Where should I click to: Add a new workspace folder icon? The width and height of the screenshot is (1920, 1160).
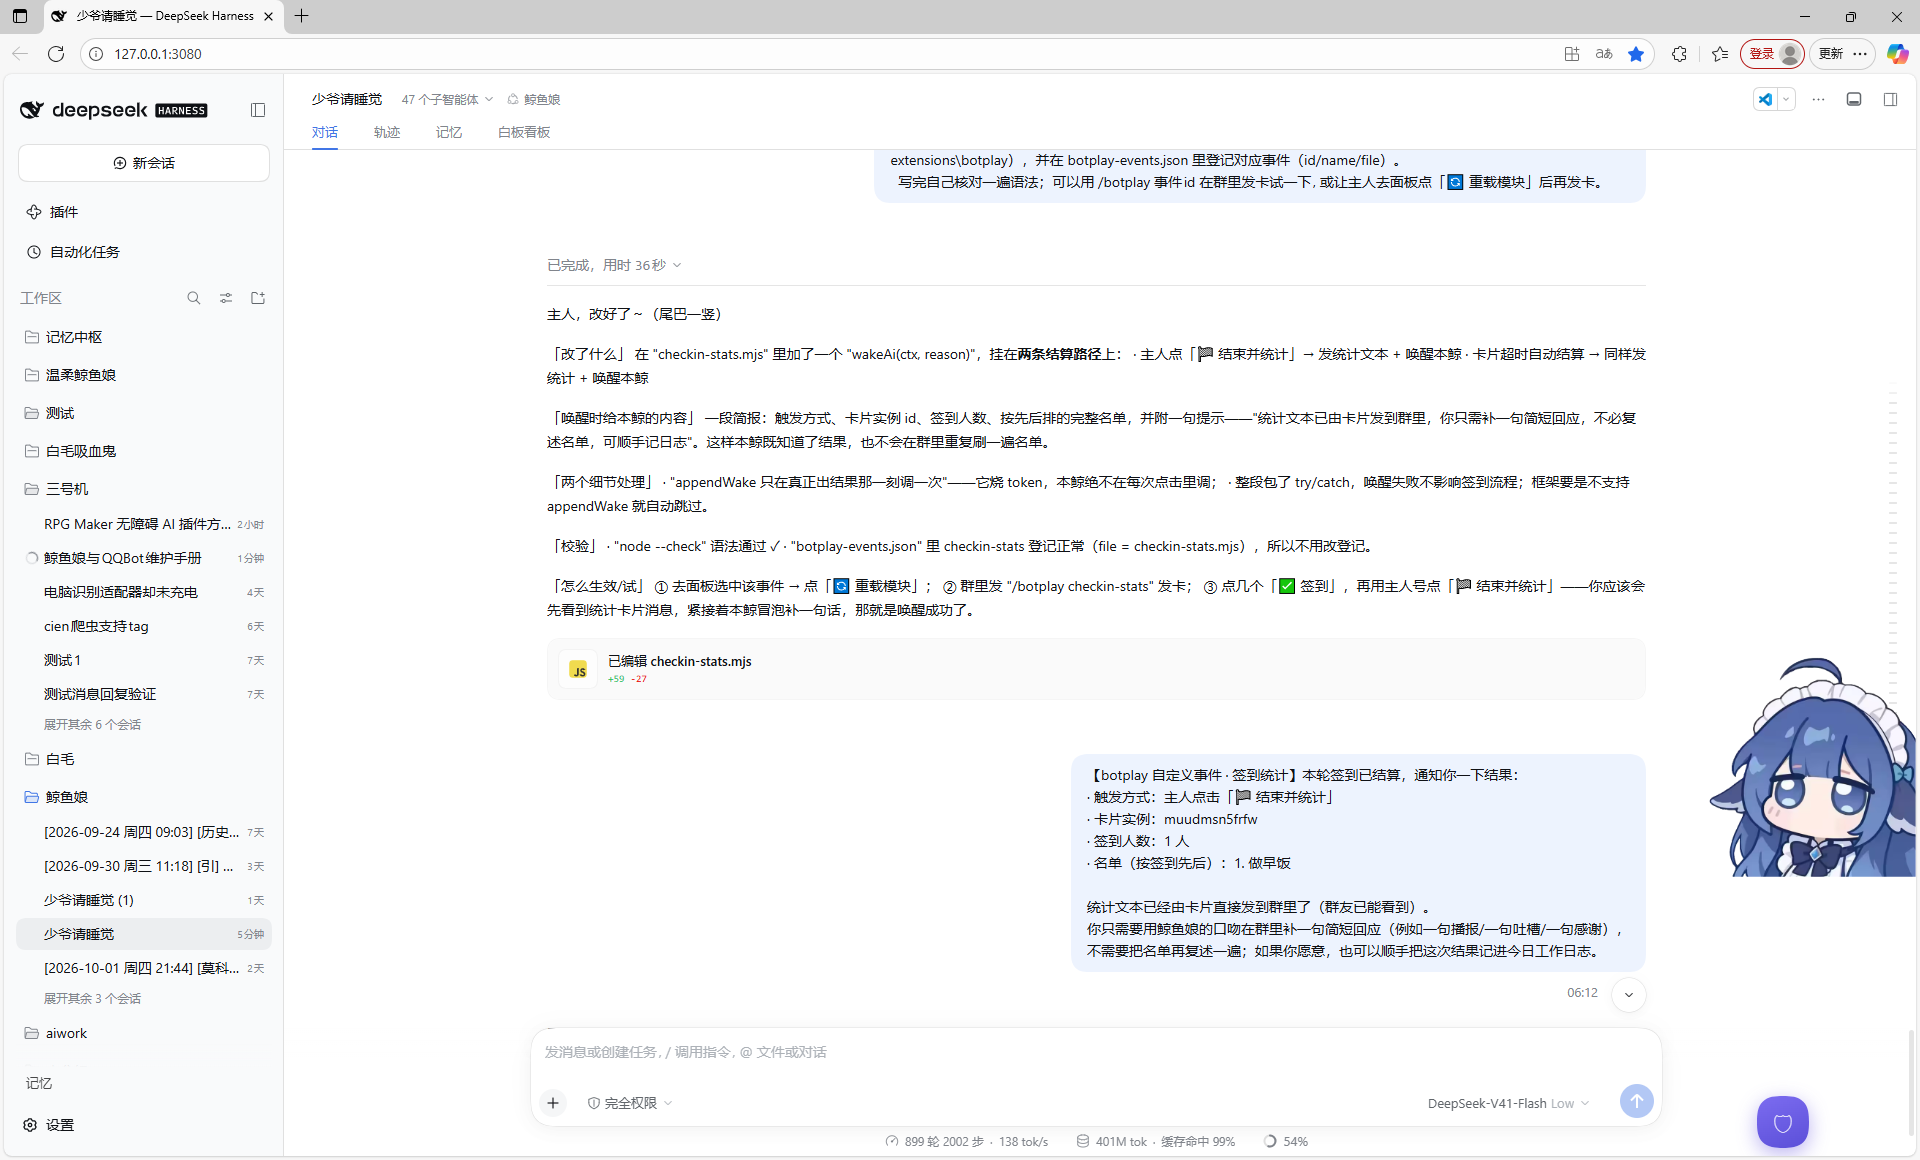[258, 298]
